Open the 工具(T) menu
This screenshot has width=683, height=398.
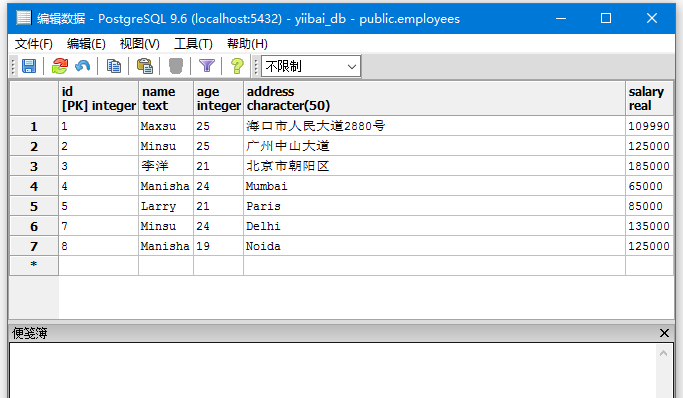coord(193,44)
